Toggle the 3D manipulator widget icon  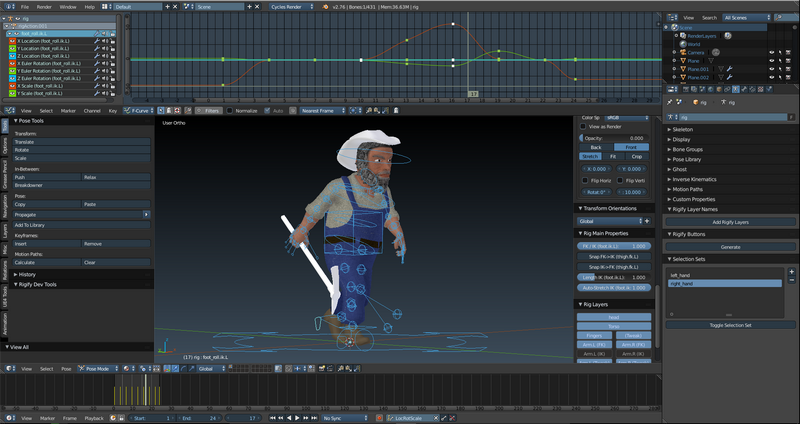point(167,368)
